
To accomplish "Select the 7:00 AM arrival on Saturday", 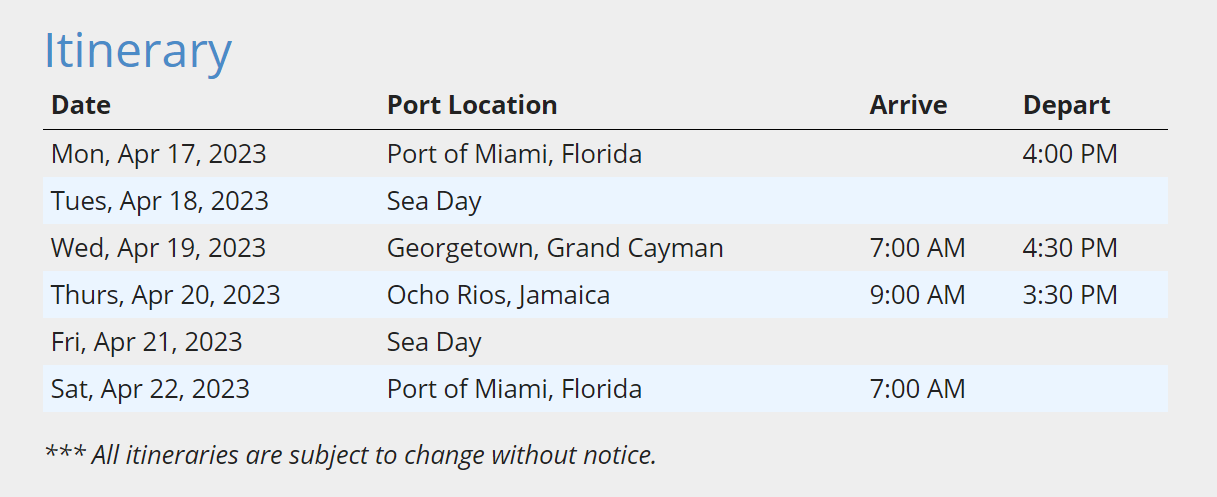I will [917, 389].
